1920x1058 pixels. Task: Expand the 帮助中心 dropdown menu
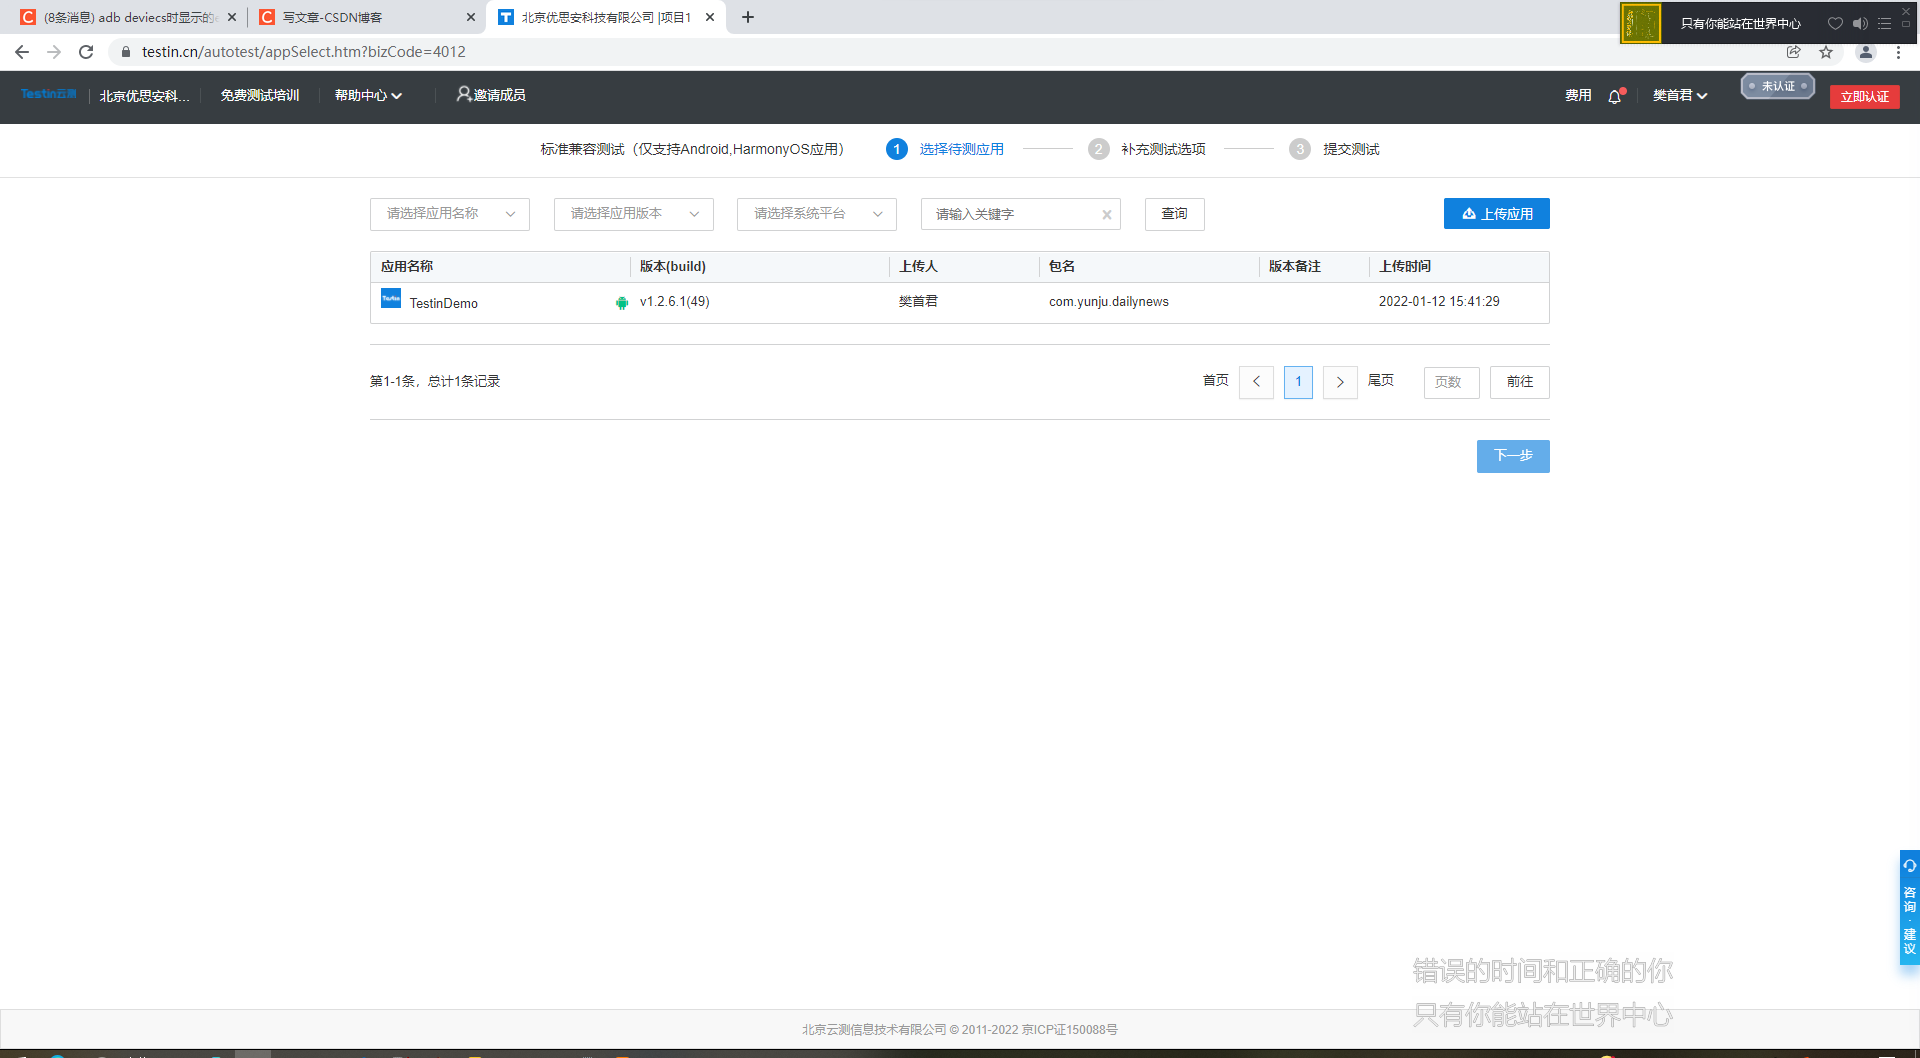pyautogui.click(x=368, y=95)
